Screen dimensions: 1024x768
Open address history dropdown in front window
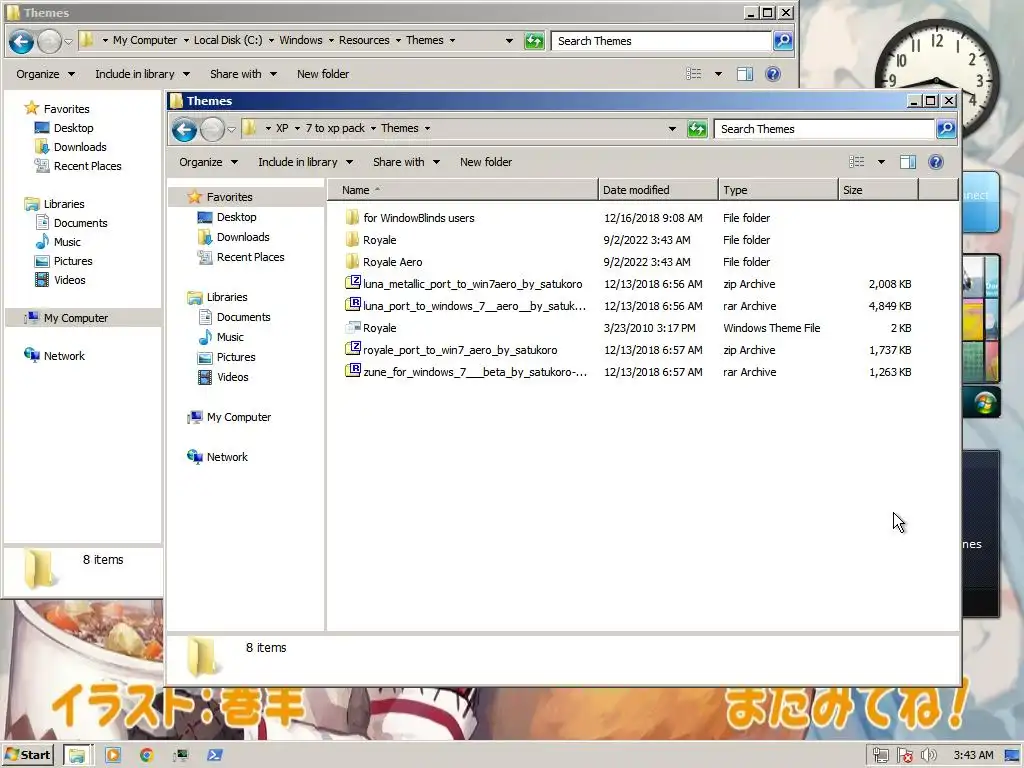[672, 129]
